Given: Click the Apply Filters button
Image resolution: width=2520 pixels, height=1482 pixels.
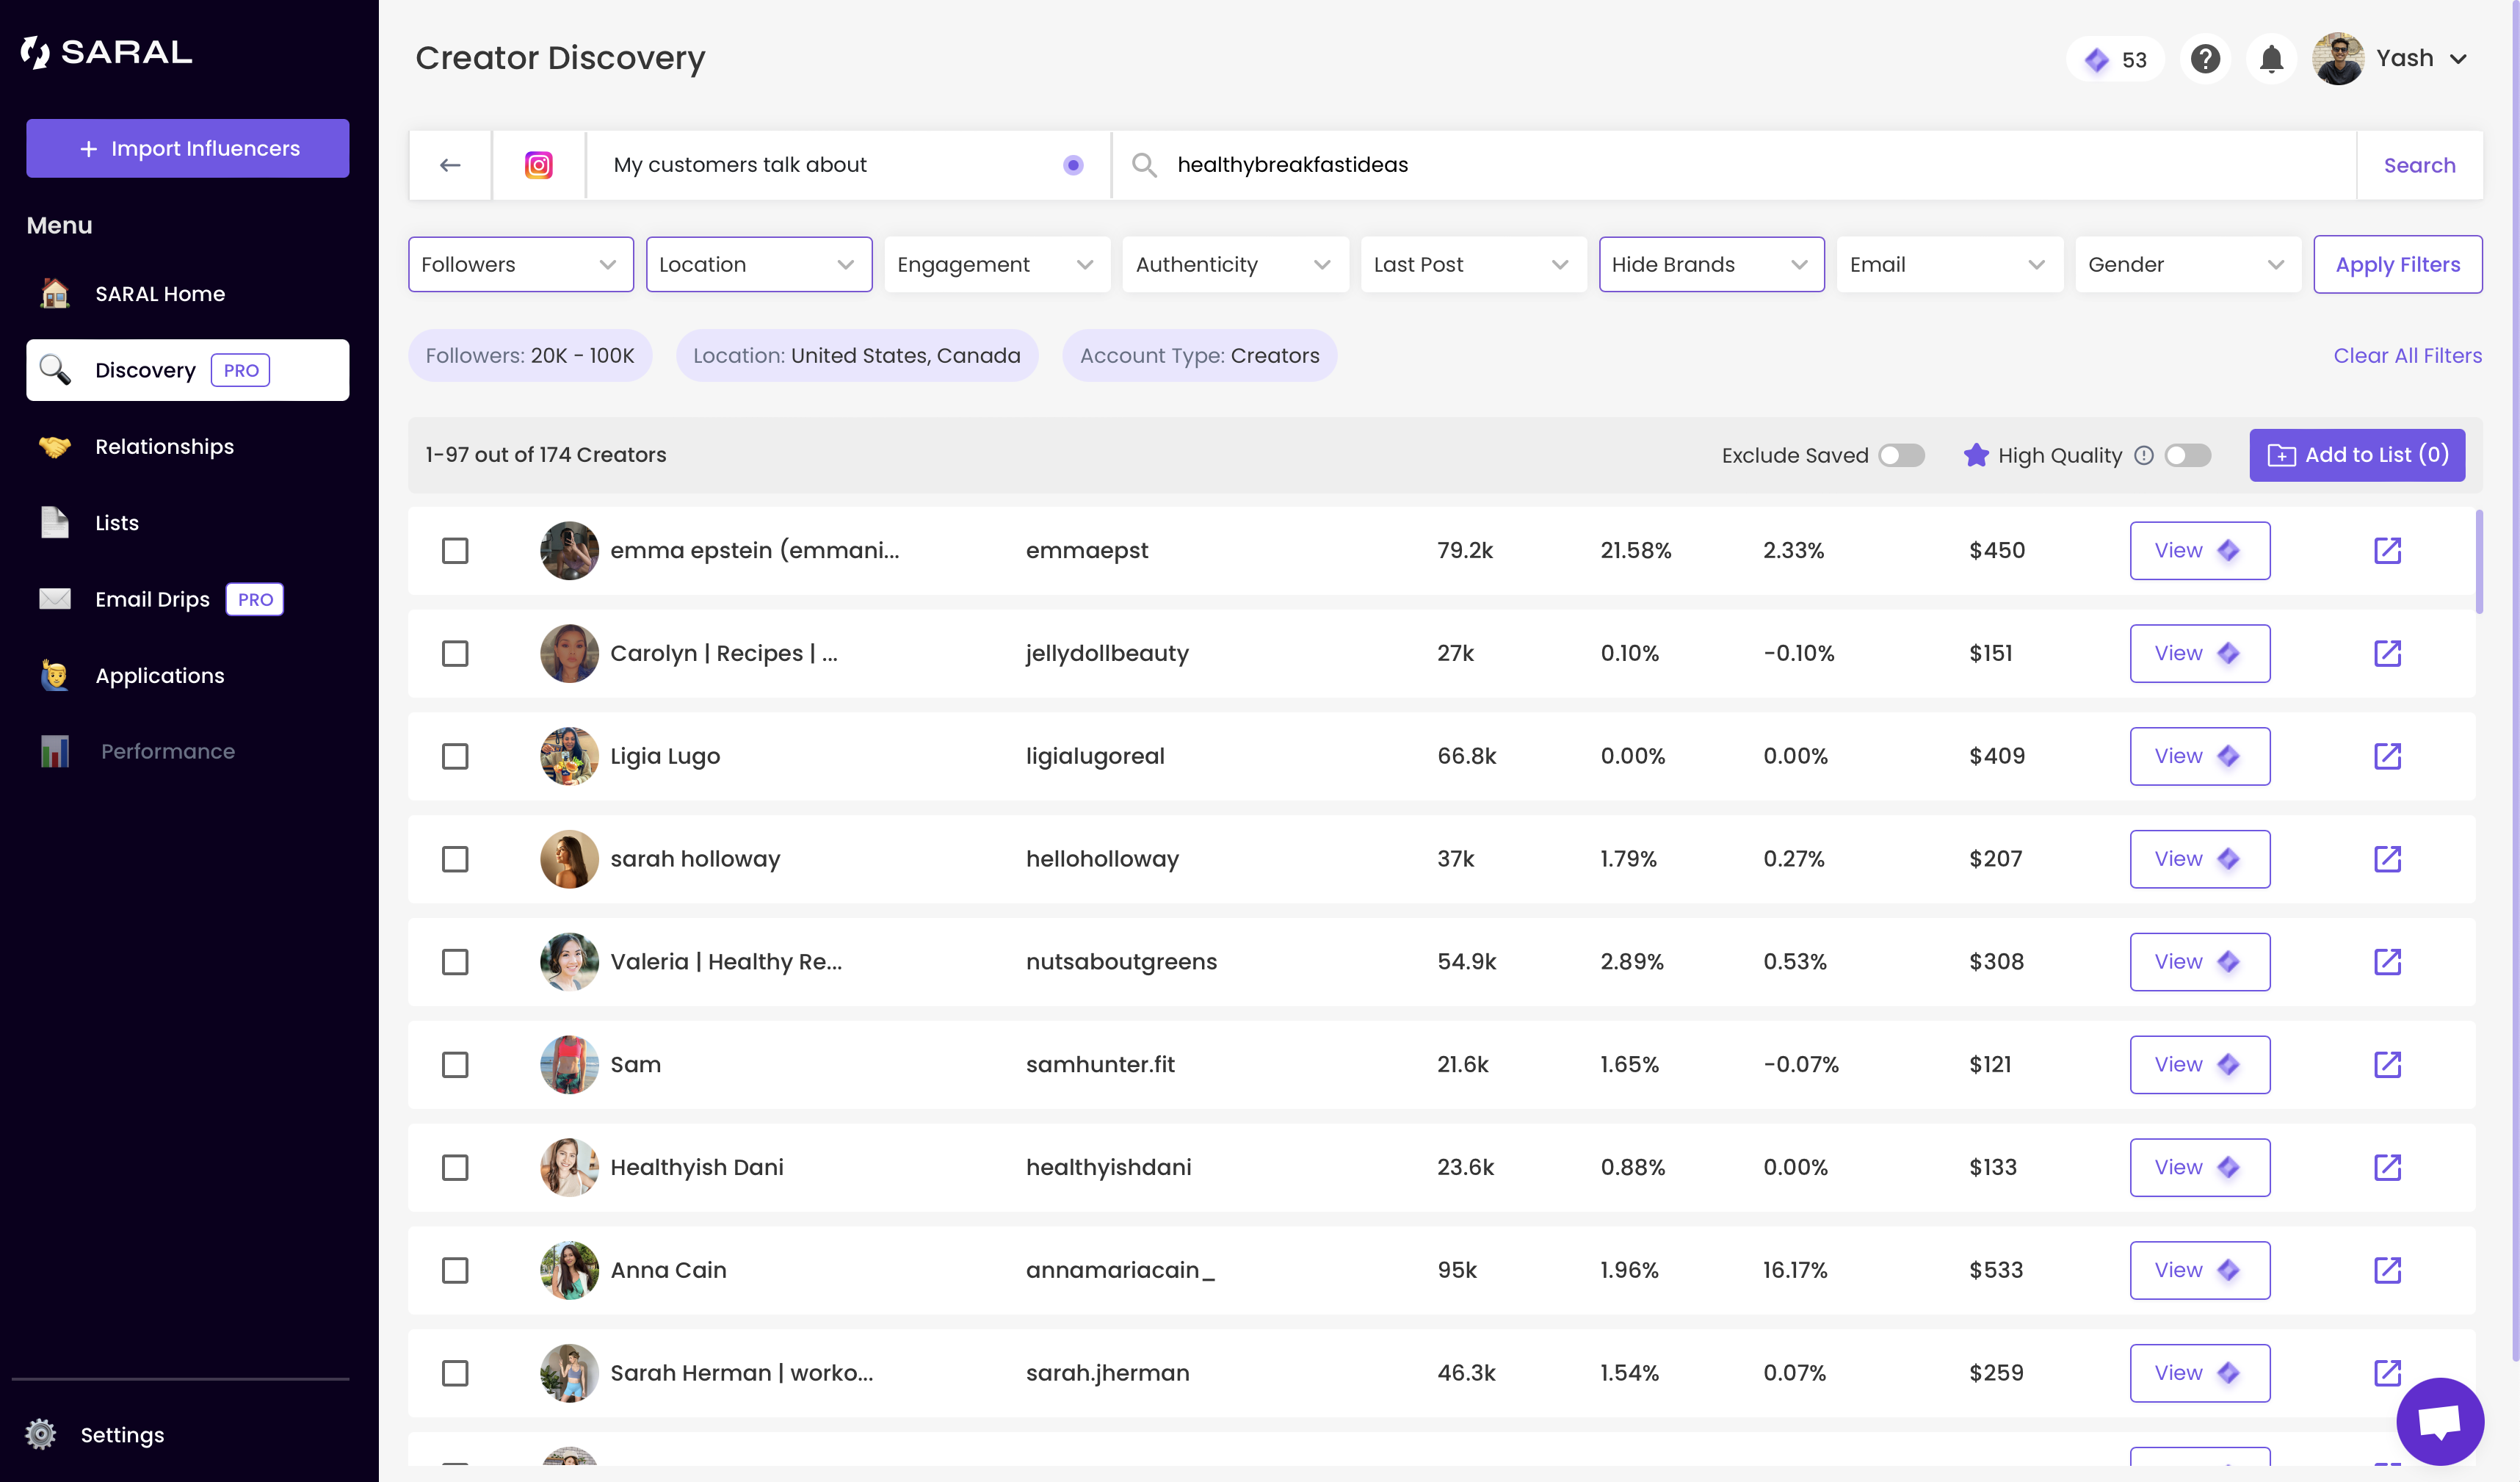Looking at the screenshot, I should (x=2397, y=265).
